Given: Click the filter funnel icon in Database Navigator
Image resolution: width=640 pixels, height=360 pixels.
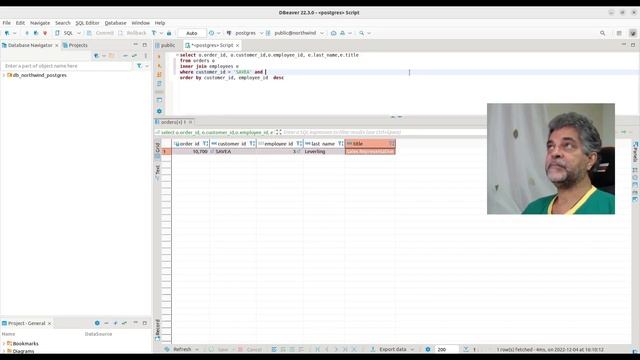Looking at the screenshot, I should click(139, 66).
